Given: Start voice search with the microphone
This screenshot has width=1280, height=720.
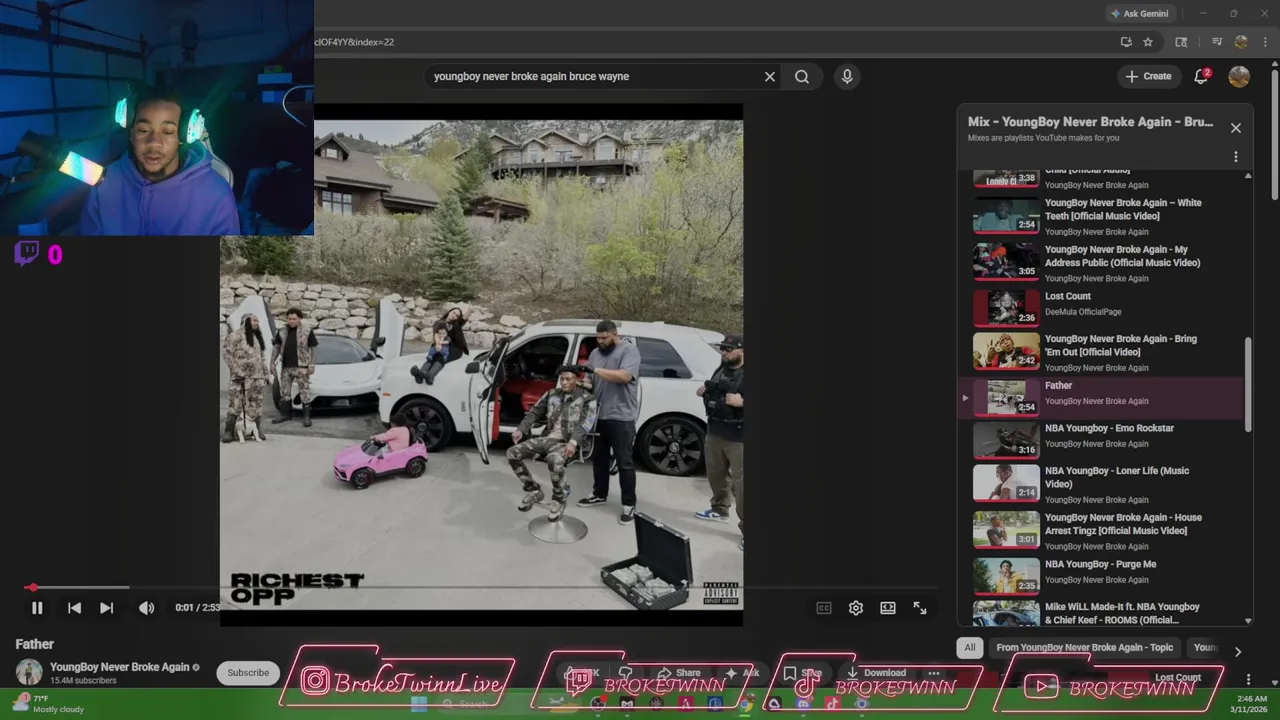Looking at the screenshot, I should pos(847,76).
